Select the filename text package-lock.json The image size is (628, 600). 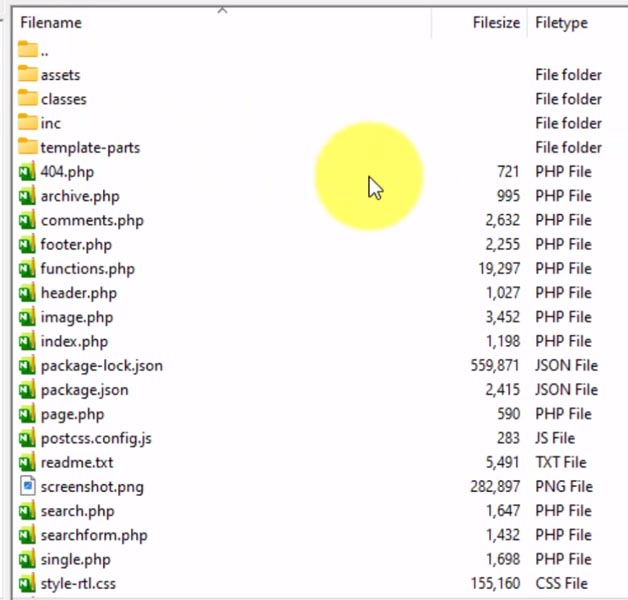(102, 366)
